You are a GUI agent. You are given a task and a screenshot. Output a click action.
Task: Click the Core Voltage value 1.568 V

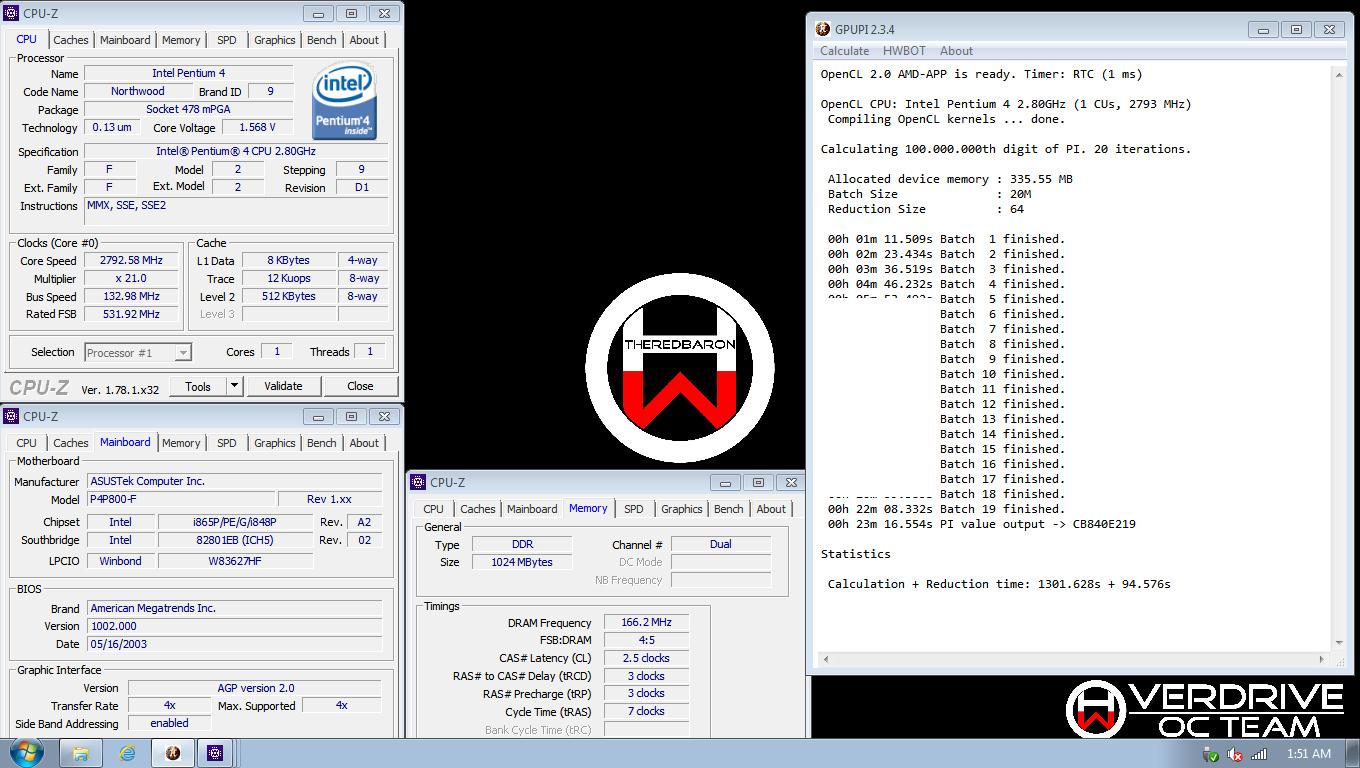pyautogui.click(x=257, y=128)
